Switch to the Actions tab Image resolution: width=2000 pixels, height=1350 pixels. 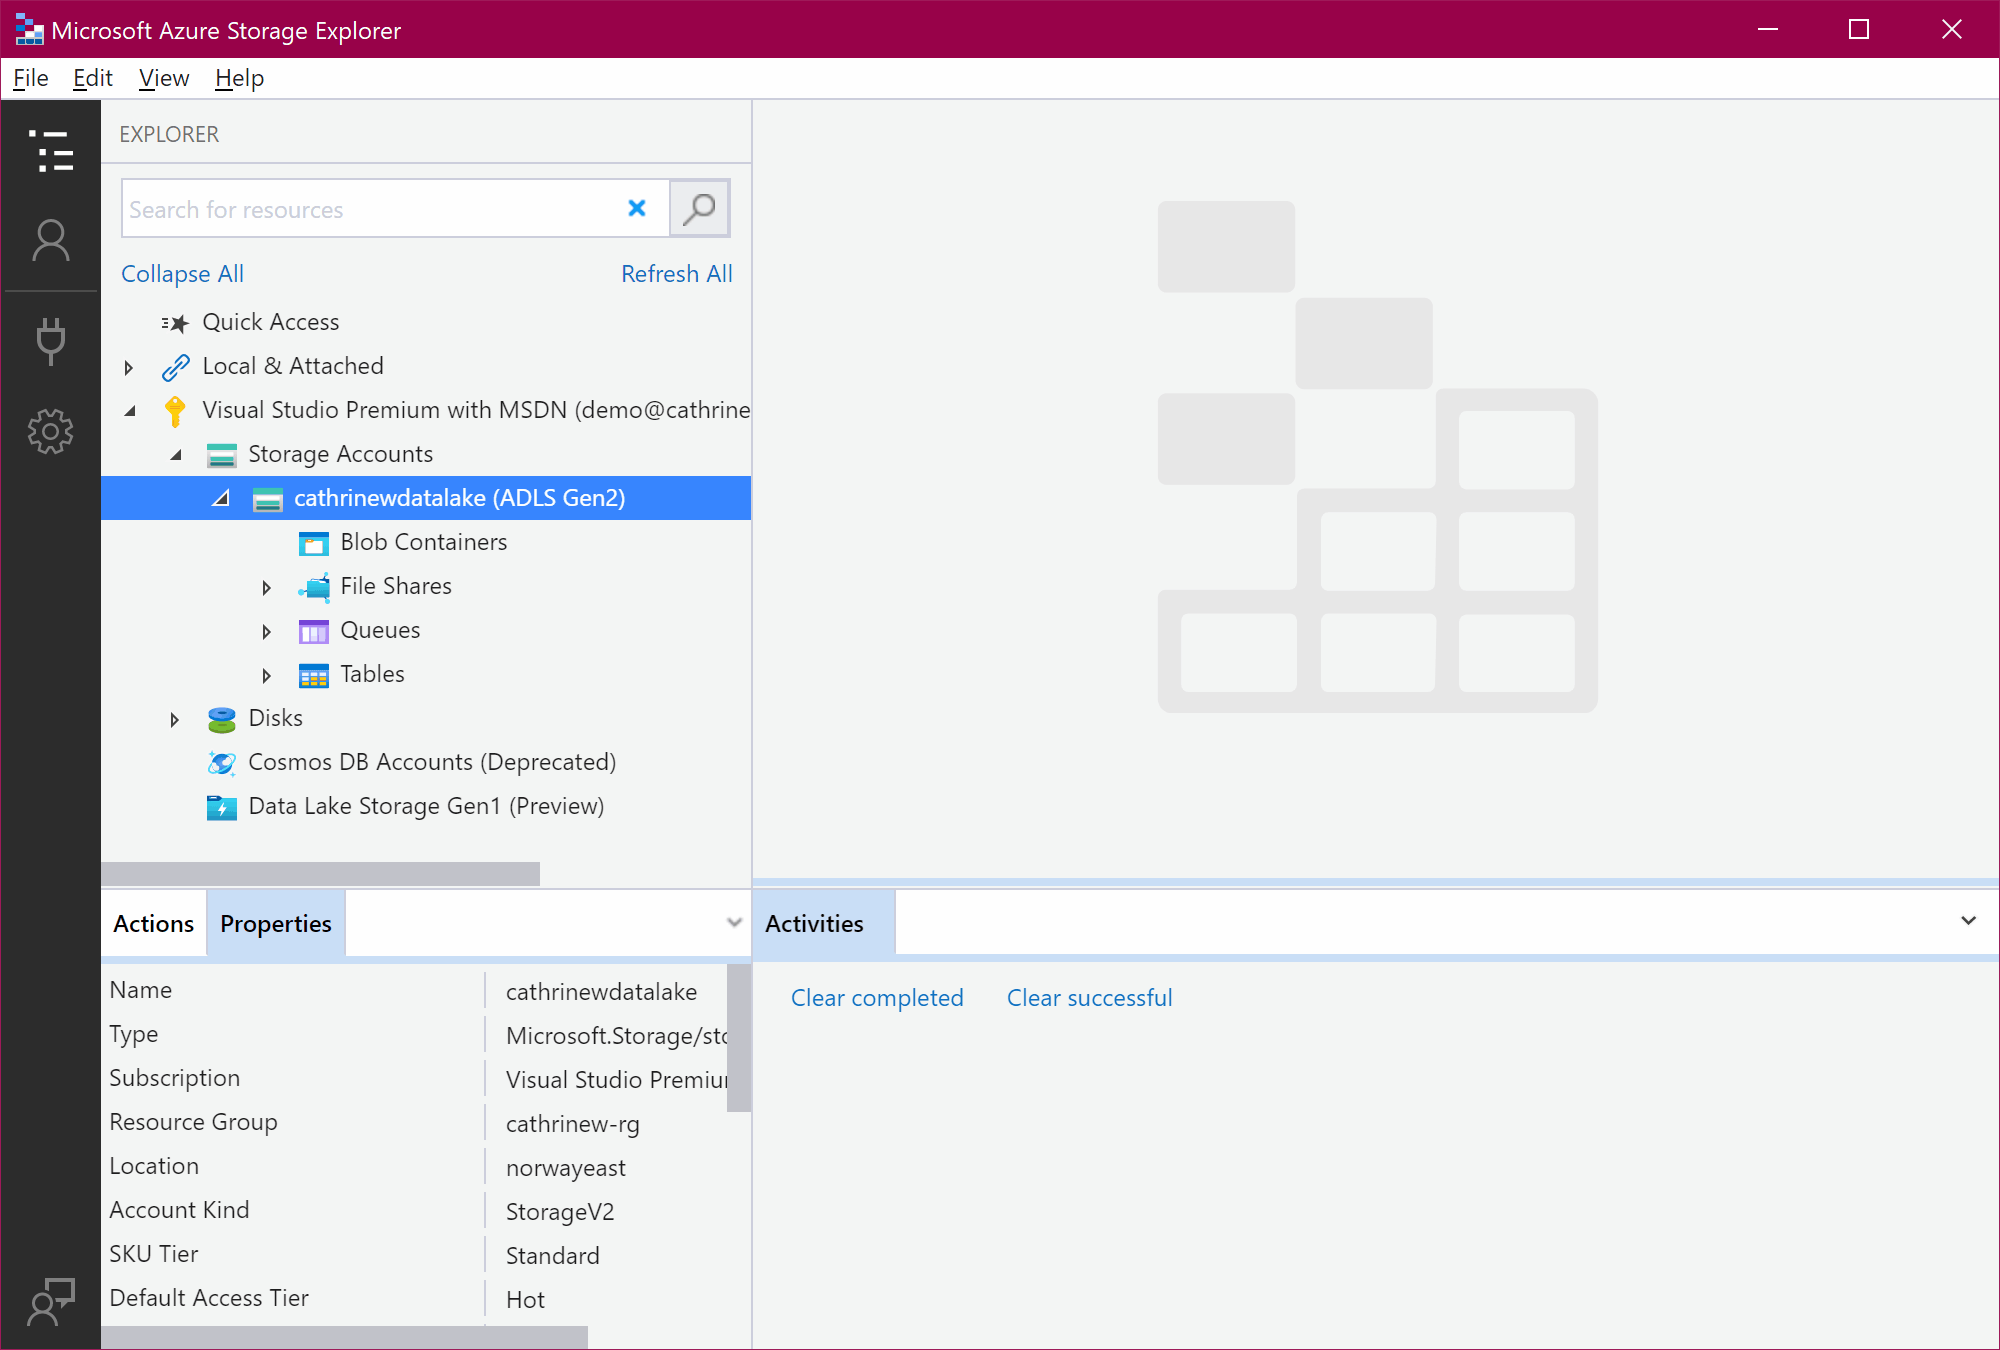[153, 924]
